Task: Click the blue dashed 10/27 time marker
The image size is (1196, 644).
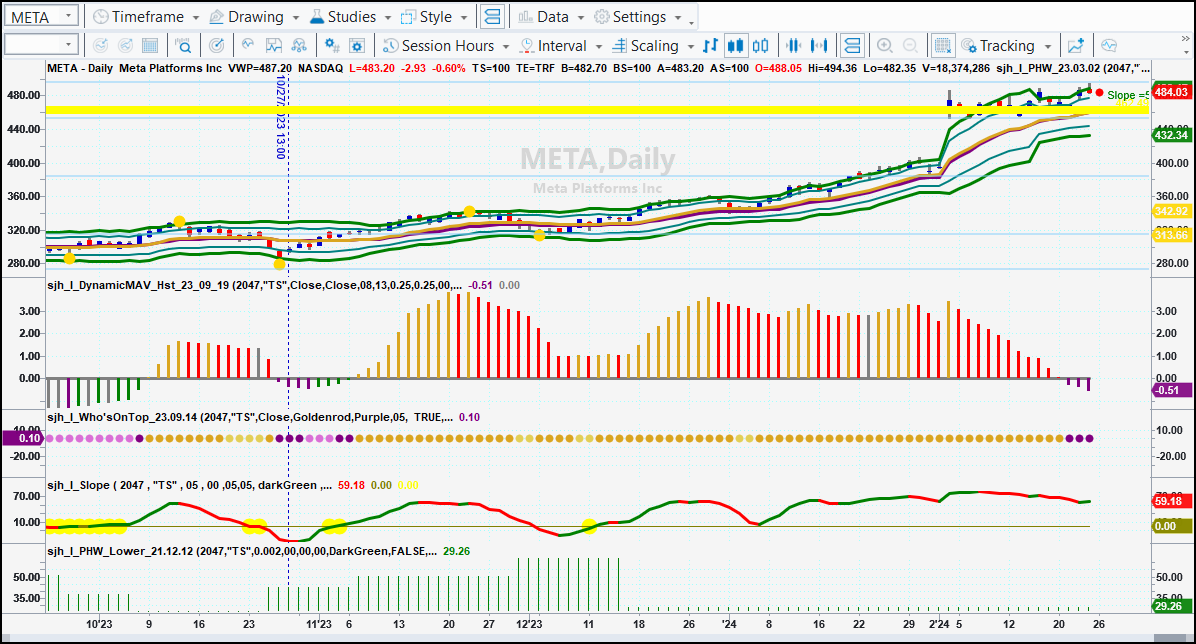Action: coord(281,117)
